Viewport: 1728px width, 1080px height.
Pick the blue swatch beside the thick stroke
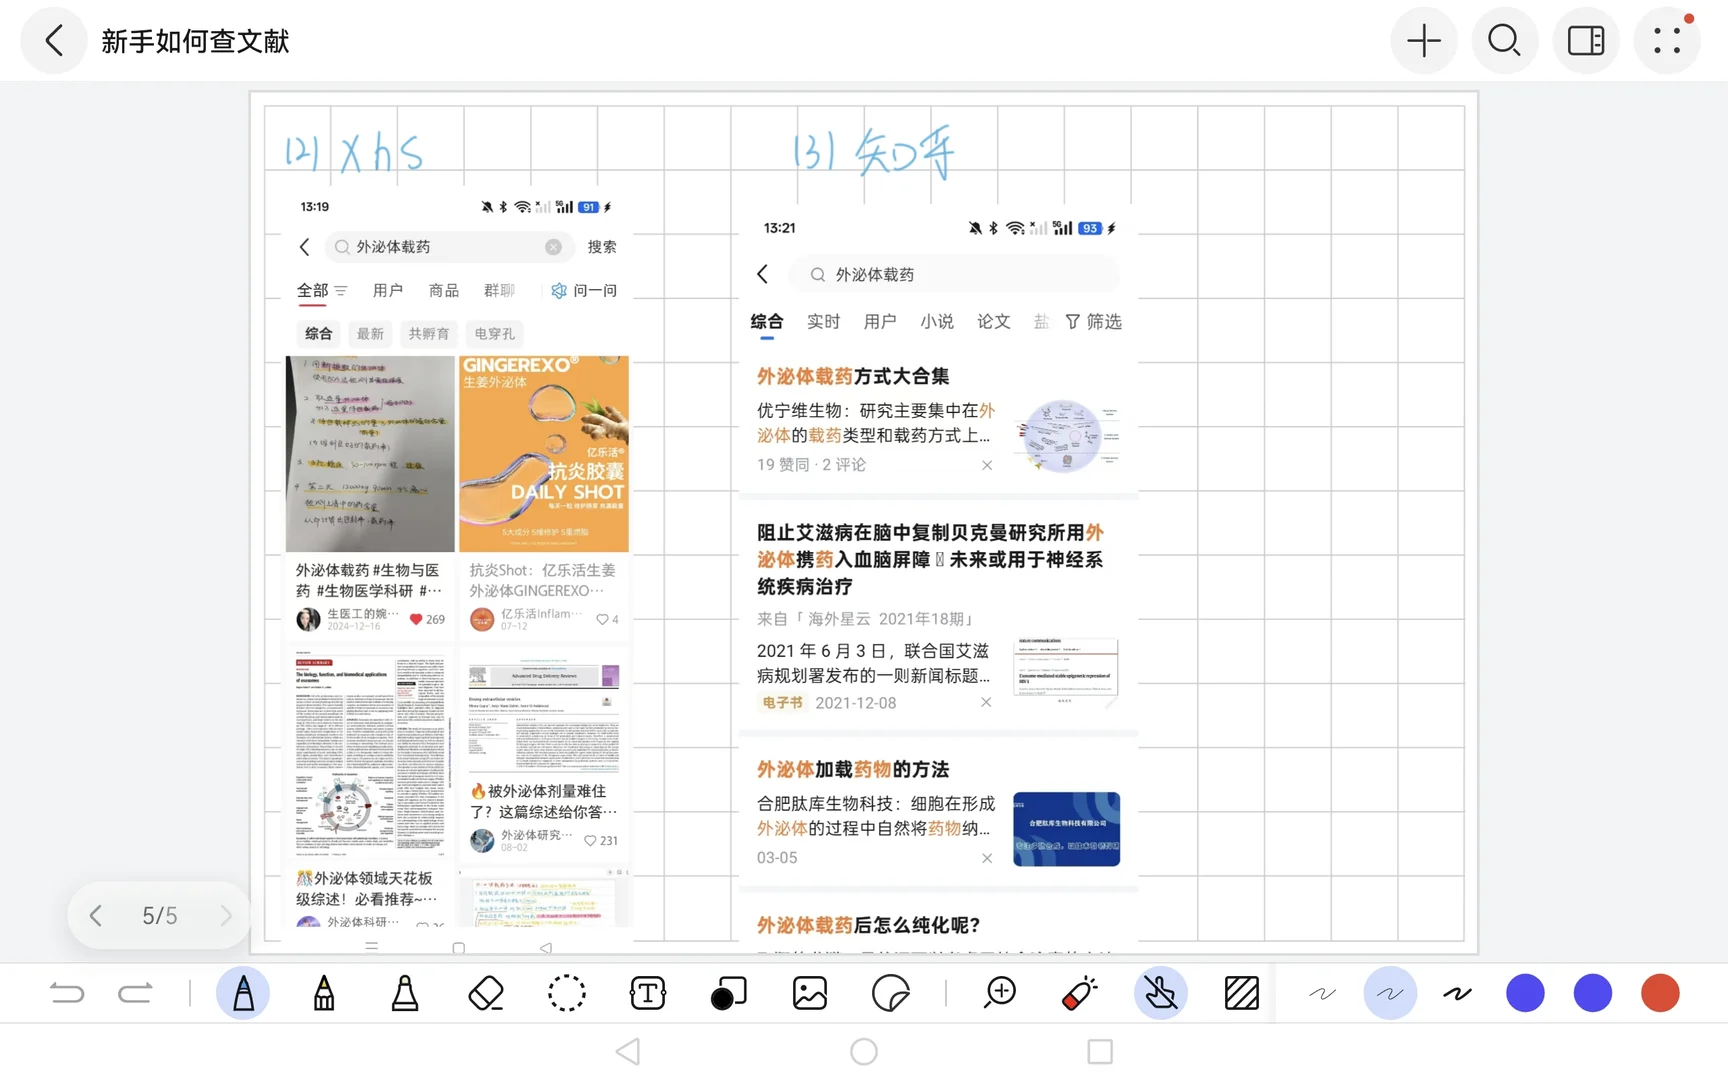(x=1525, y=993)
